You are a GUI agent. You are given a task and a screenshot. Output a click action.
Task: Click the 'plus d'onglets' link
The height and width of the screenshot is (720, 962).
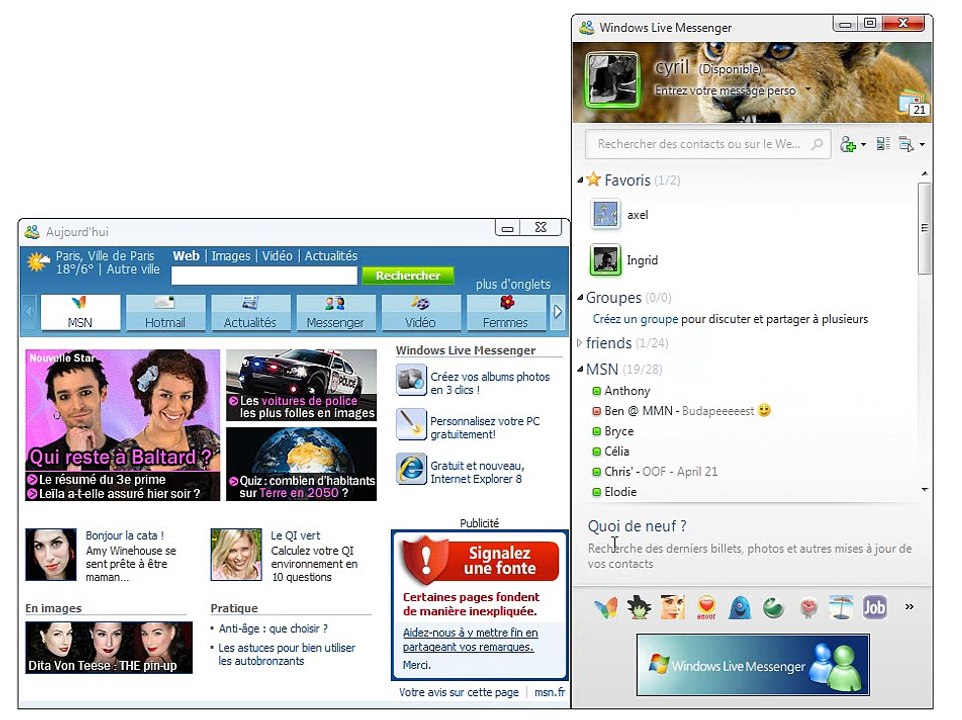click(513, 285)
